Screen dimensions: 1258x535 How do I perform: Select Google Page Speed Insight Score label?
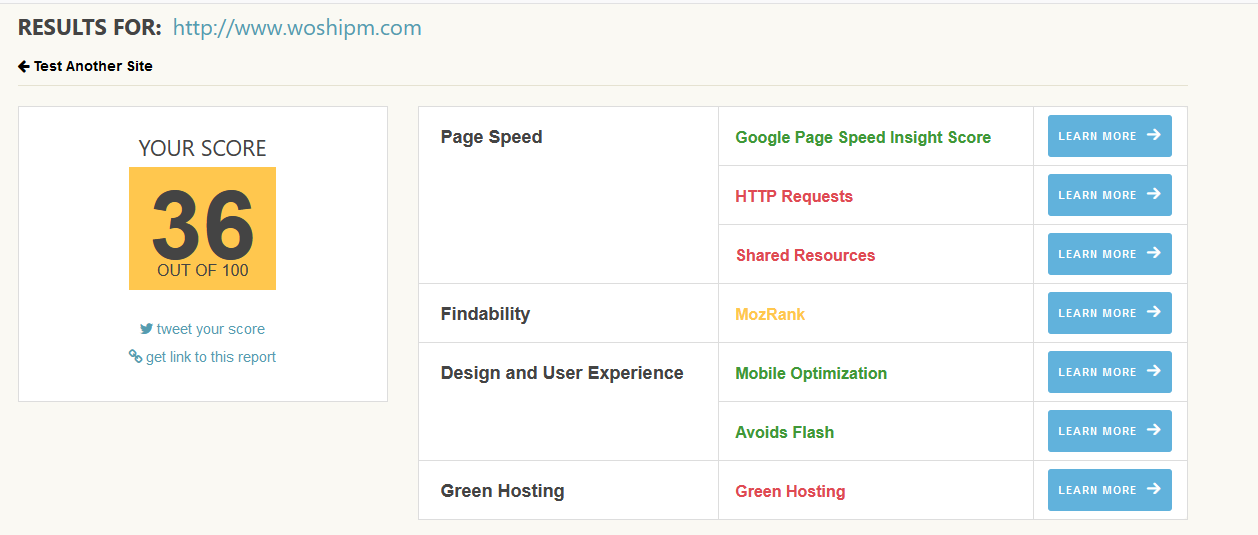(863, 138)
